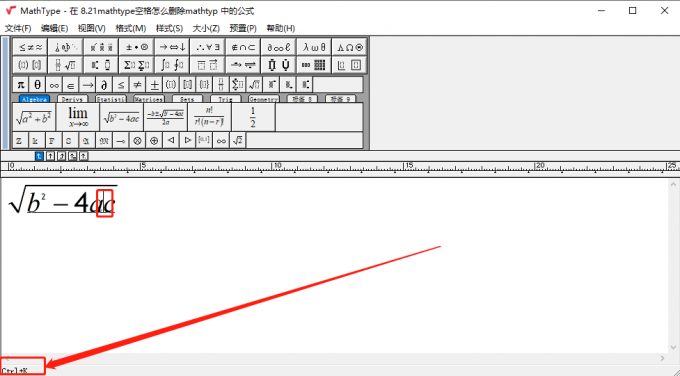Open the subscript and superscript templates palette
The height and width of the screenshot is (376, 680).
[101, 65]
